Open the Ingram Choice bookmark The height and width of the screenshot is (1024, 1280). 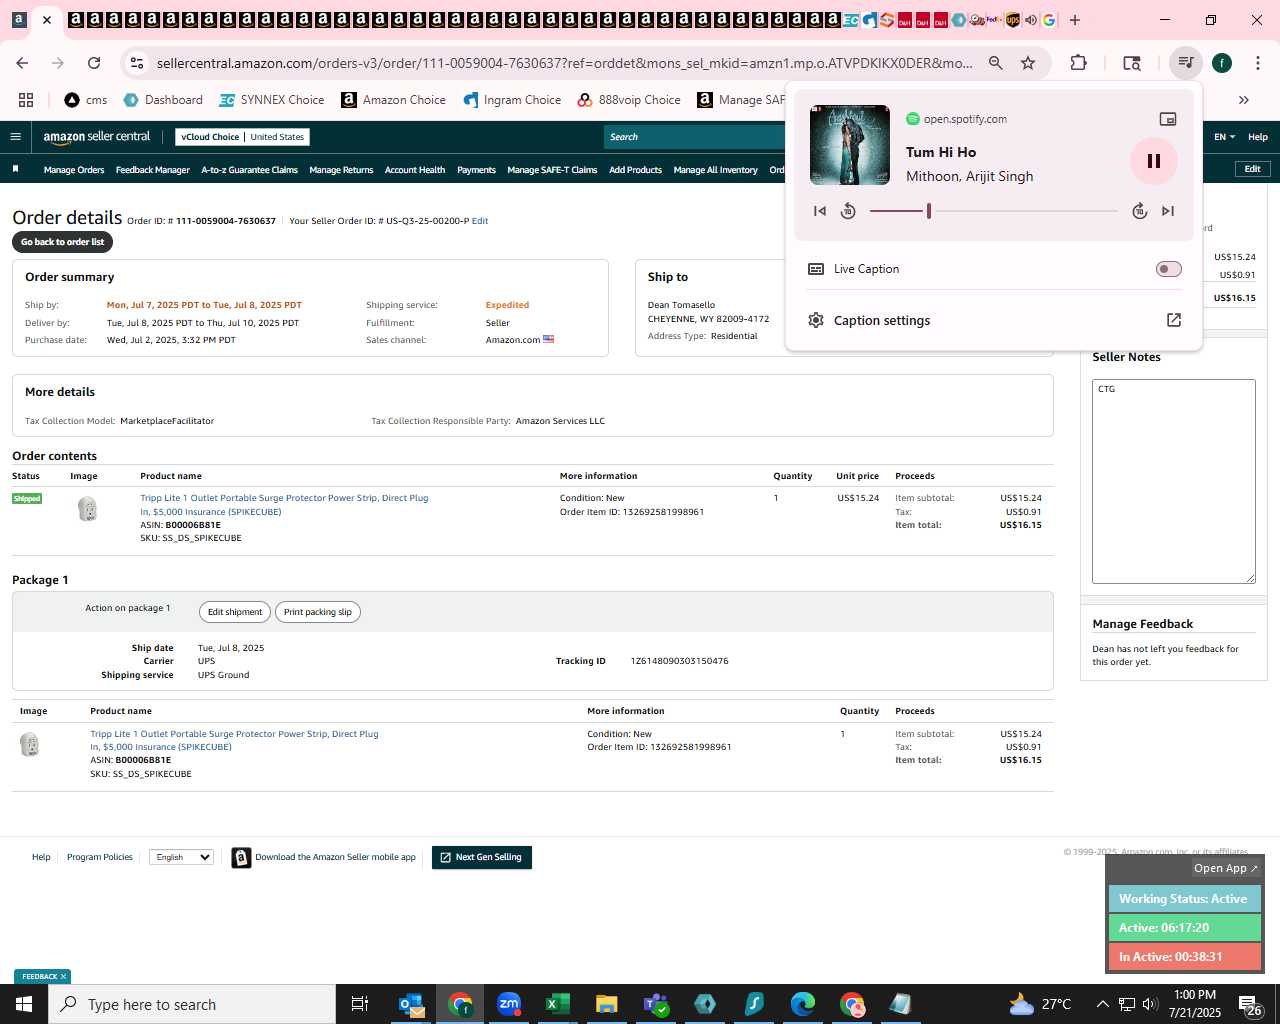[x=512, y=100]
